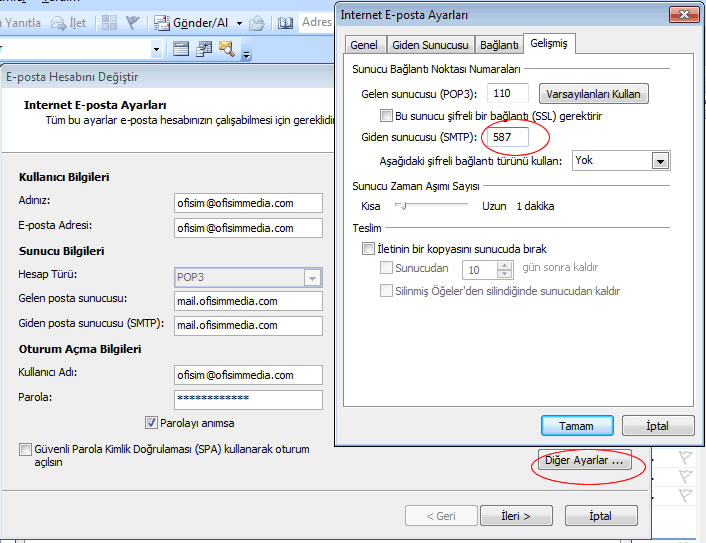The width and height of the screenshot is (706, 543).
Task: Click İptal in Internet E-posta Ayarları dialog
Action: tap(658, 425)
